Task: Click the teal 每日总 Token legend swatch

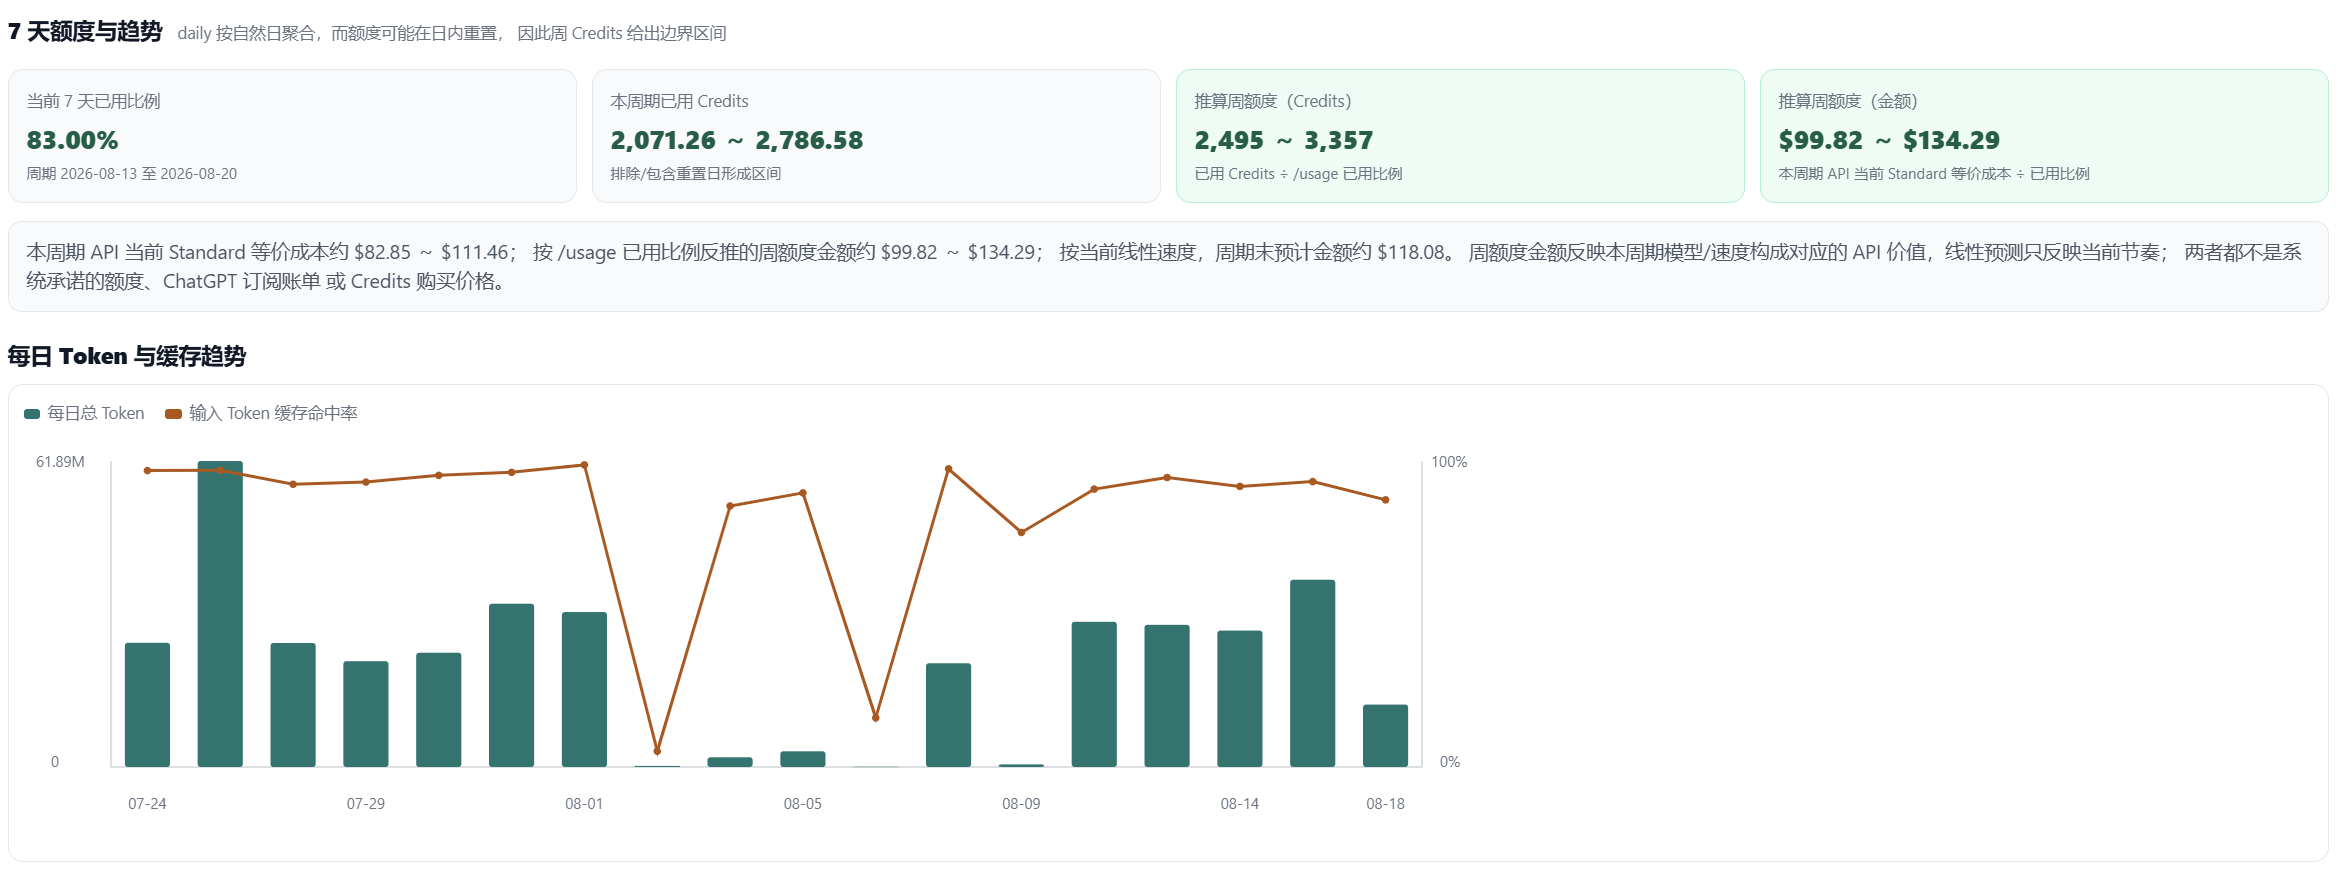Action: coord(32,414)
